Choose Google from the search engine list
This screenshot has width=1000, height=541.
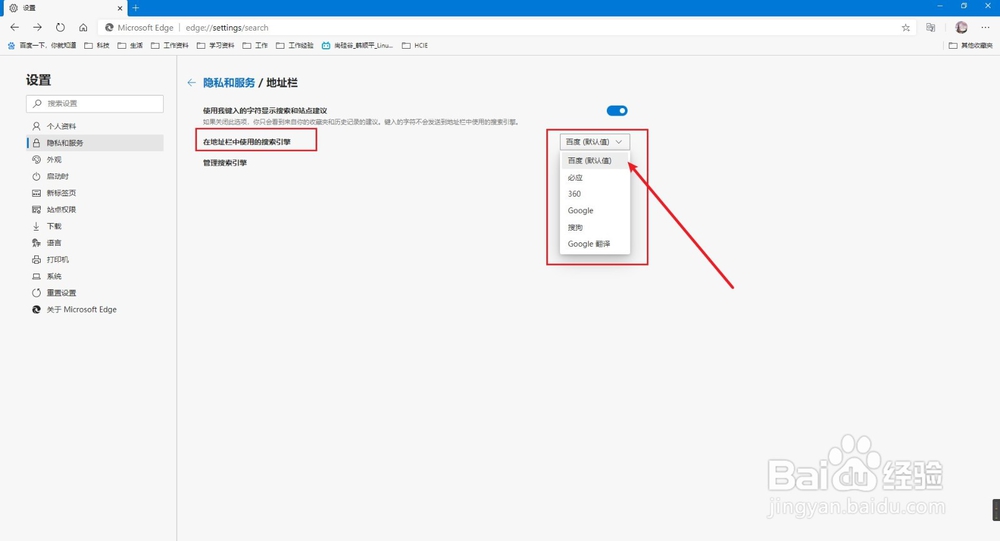click(594, 211)
